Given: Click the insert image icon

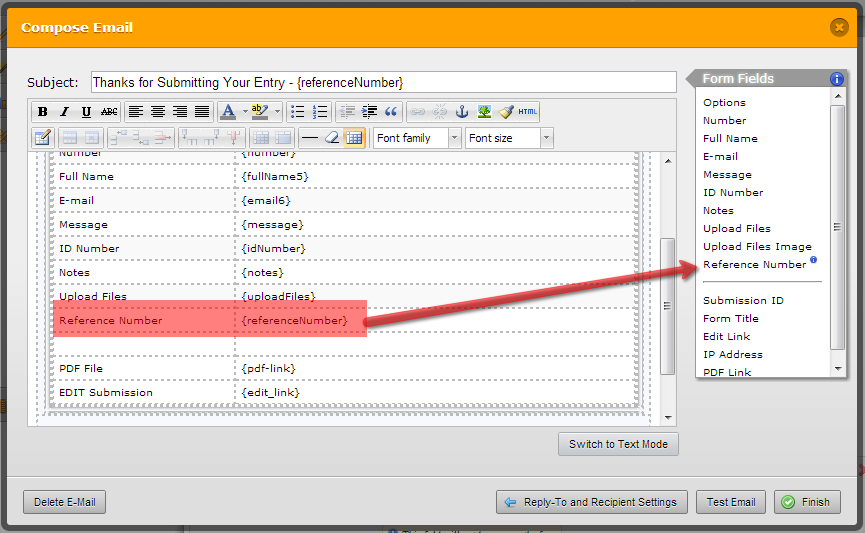Looking at the screenshot, I should (484, 112).
